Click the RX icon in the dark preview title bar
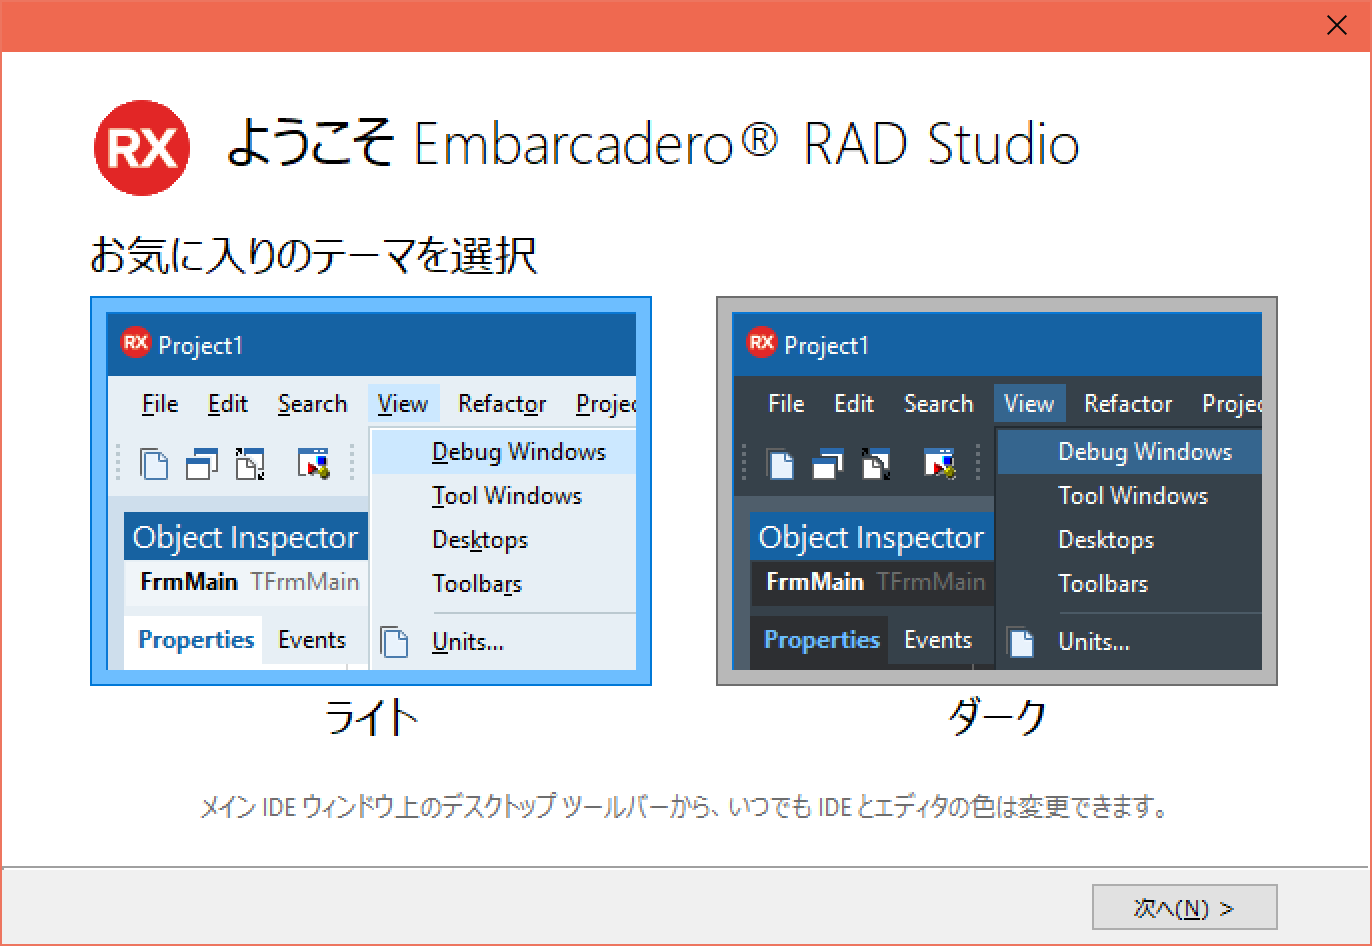The height and width of the screenshot is (946, 1372). [761, 344]
